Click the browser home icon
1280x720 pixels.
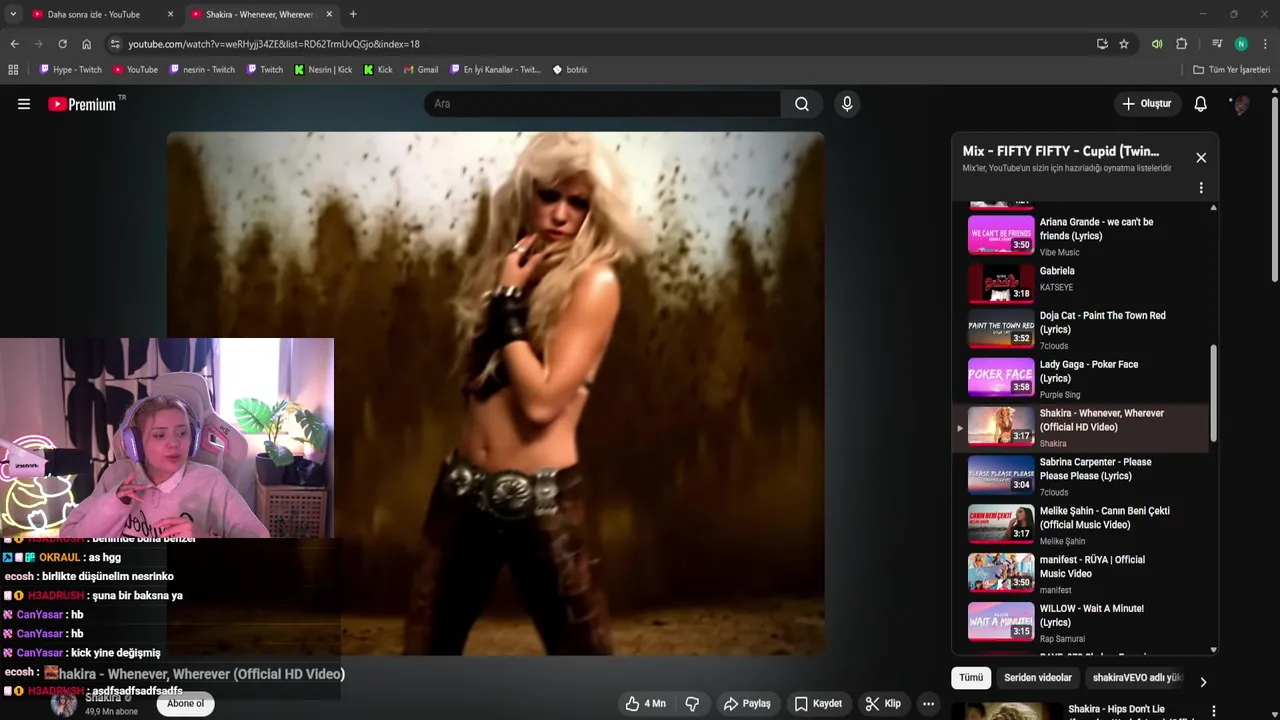click(86, 44)
